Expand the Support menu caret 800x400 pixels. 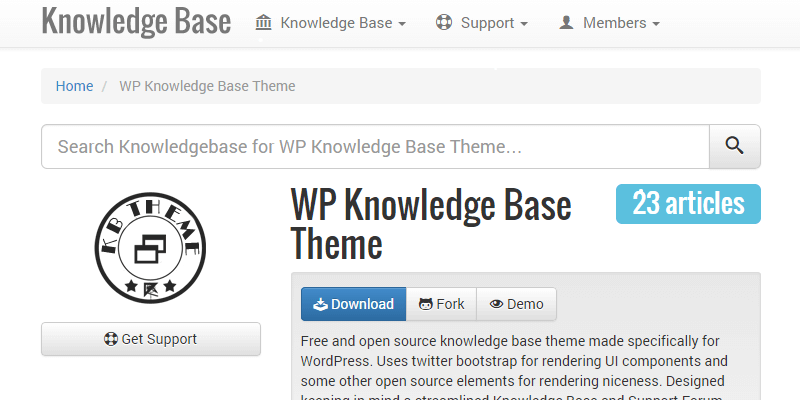[x=524, y=24]
